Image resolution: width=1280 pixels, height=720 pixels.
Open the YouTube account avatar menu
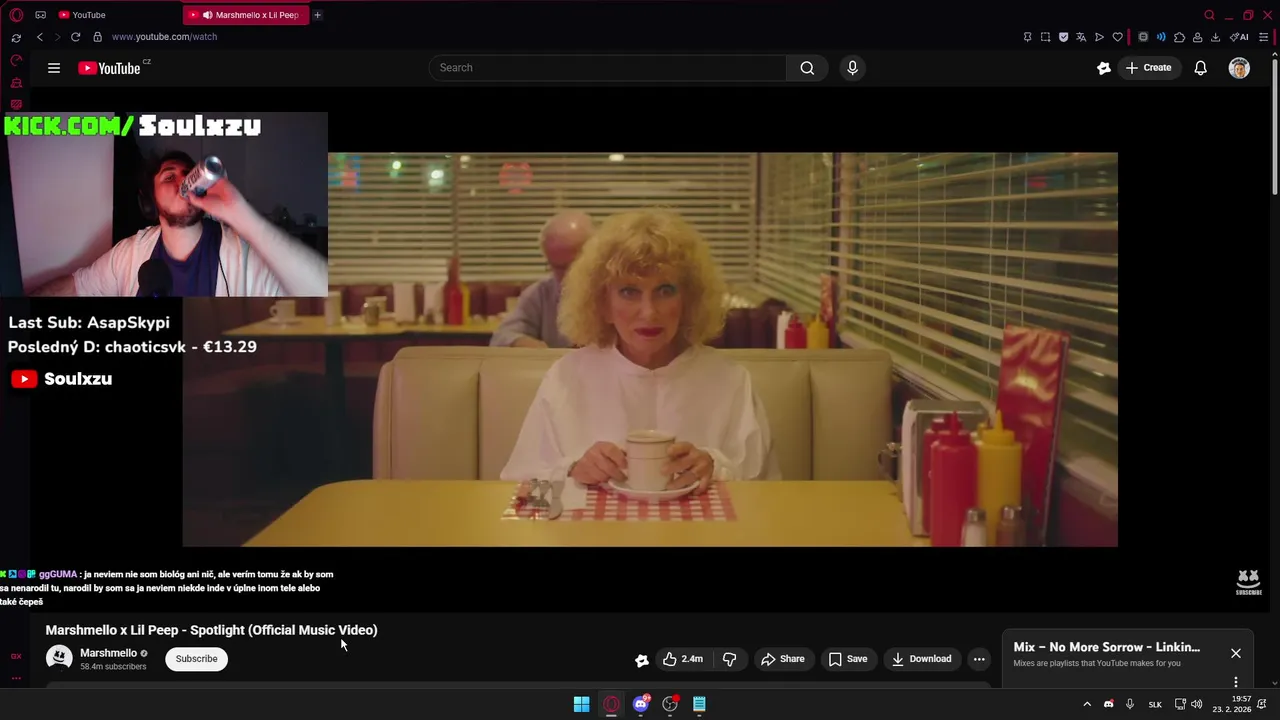tap(1239, 68)
